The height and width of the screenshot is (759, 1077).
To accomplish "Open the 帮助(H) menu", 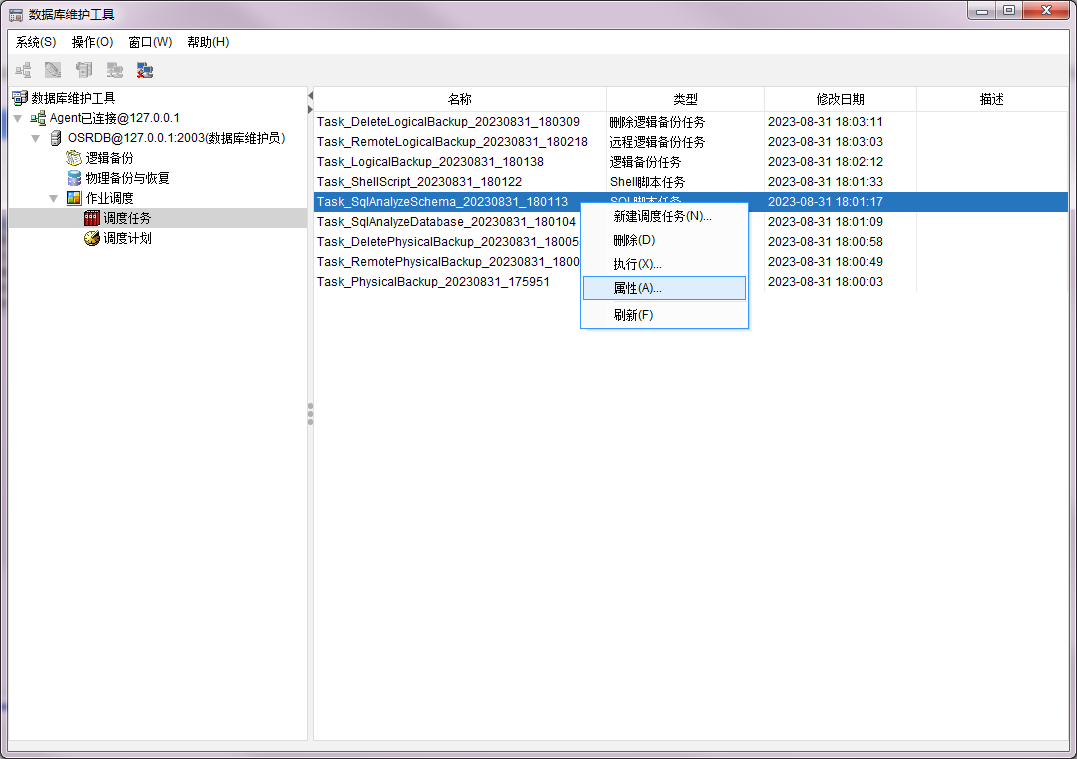I will [x=208, y=42].
